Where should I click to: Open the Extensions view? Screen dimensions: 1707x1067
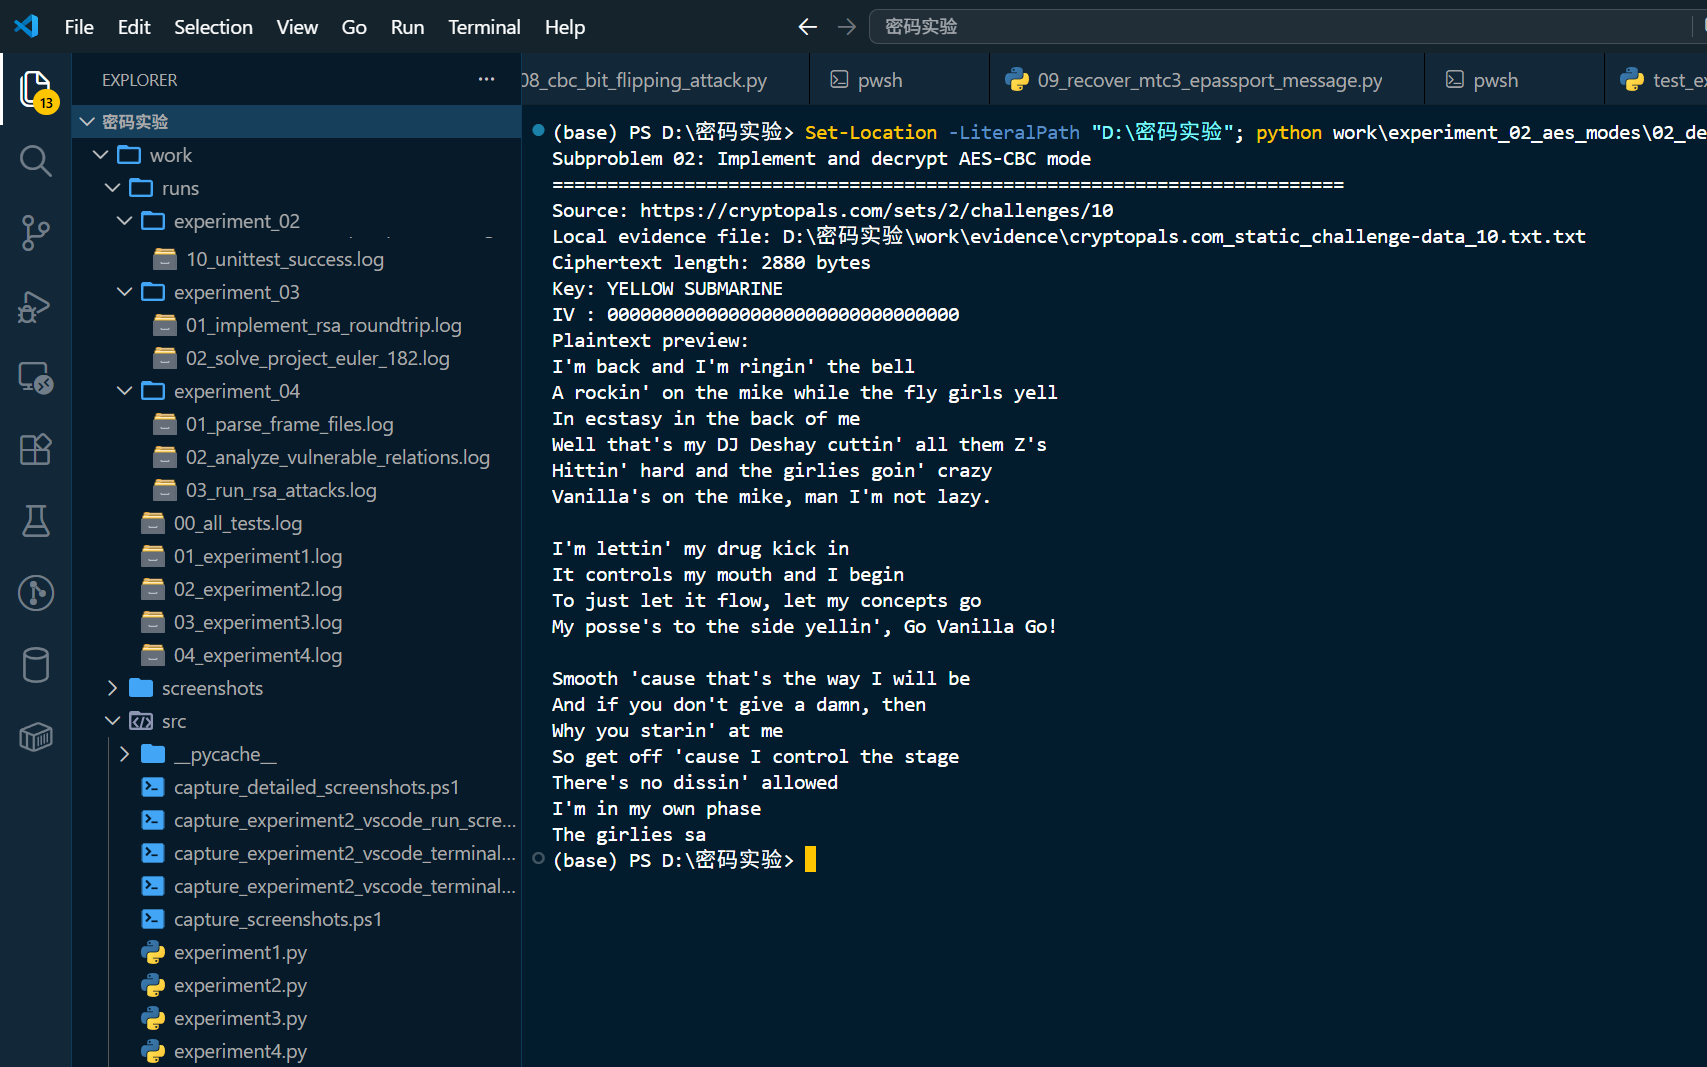(36, 449)
